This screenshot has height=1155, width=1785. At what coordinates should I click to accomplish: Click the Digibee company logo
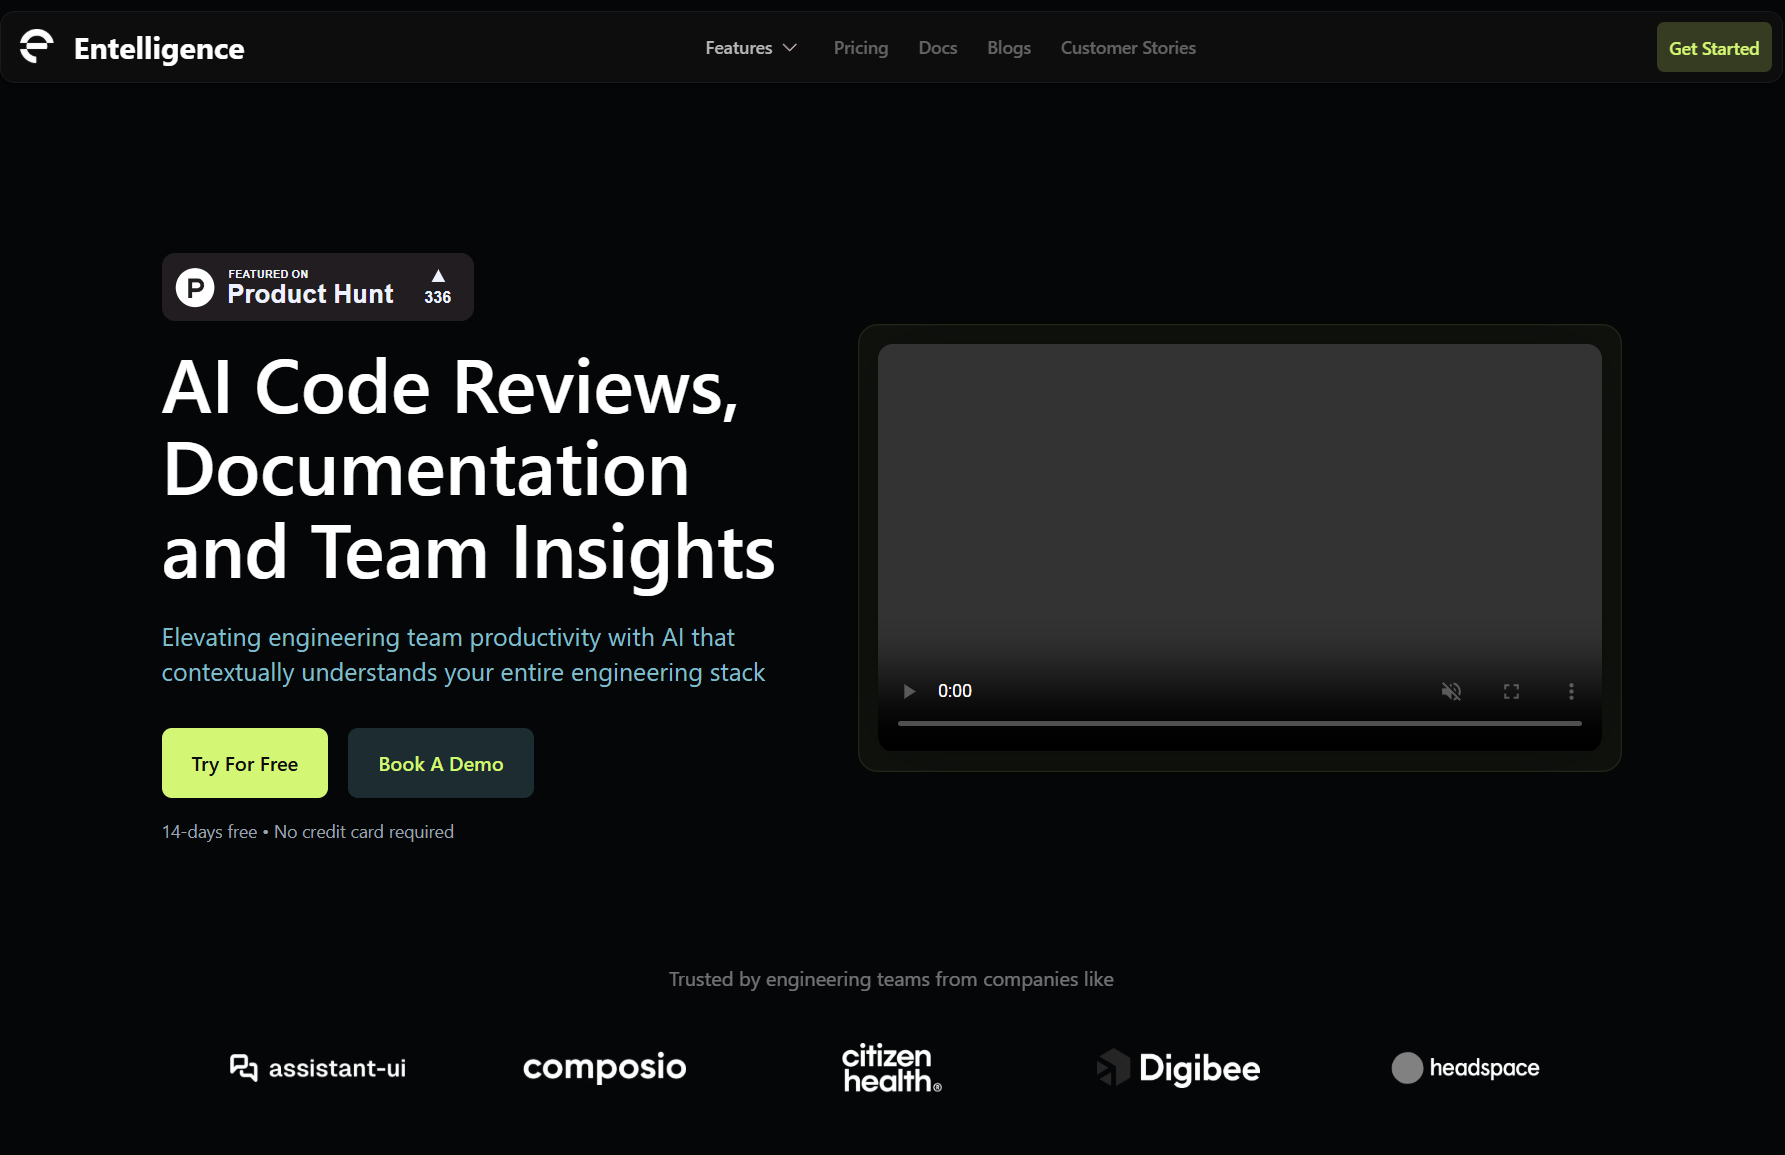(1179, 1068)
